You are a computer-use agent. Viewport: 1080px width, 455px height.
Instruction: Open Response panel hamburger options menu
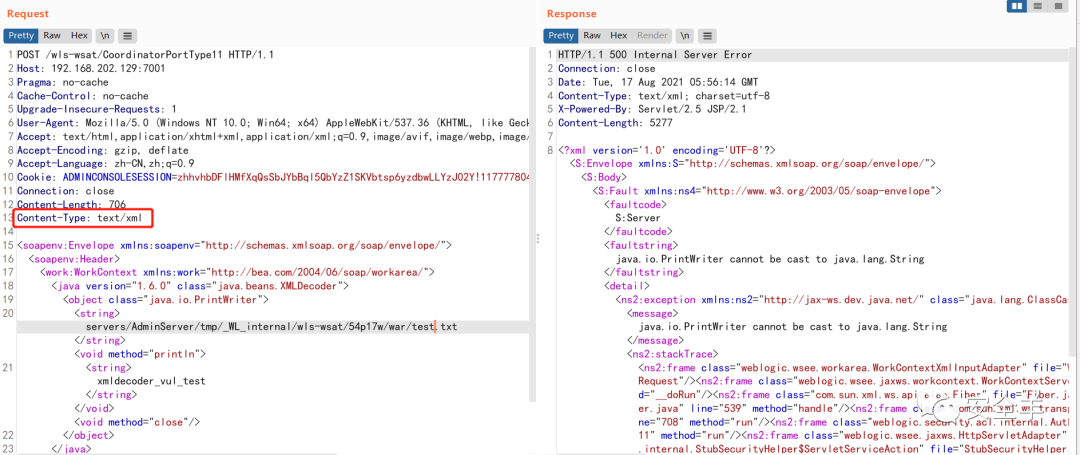pos(708,36)
